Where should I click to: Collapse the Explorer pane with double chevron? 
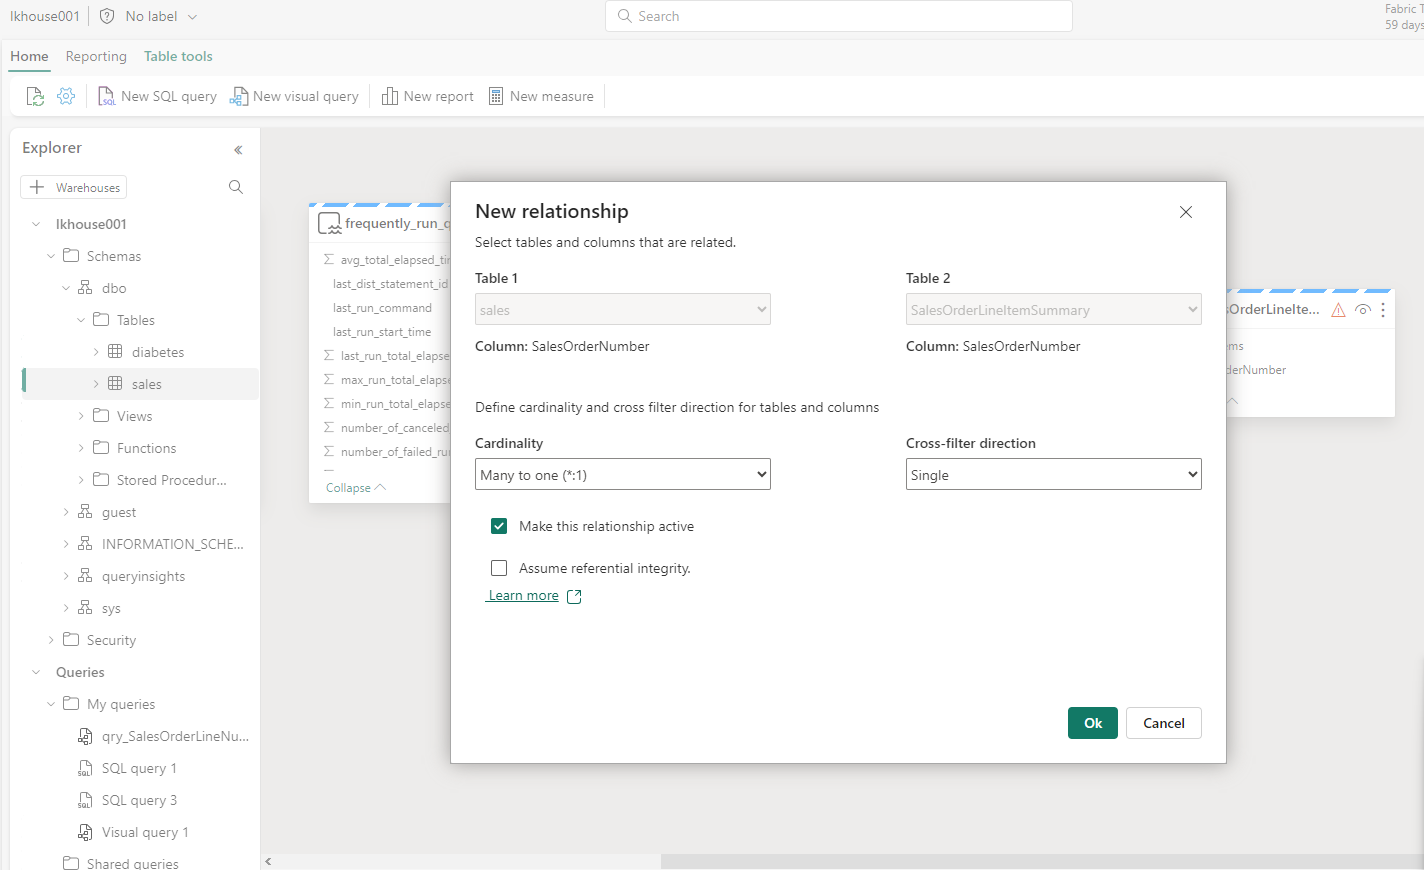pos(238,150)
